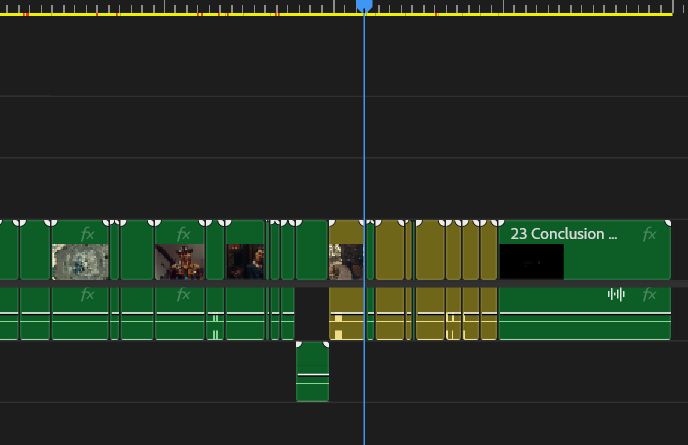This screenshot has height=445, width=688.
Task: Click the video fx badge above the ornate figure thumbnail
Action: [183, 234]
